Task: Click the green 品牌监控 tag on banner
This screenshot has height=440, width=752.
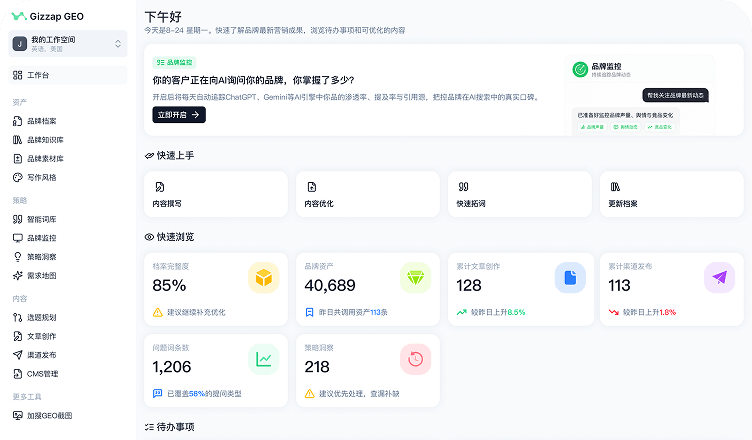Action: [174, 62]
